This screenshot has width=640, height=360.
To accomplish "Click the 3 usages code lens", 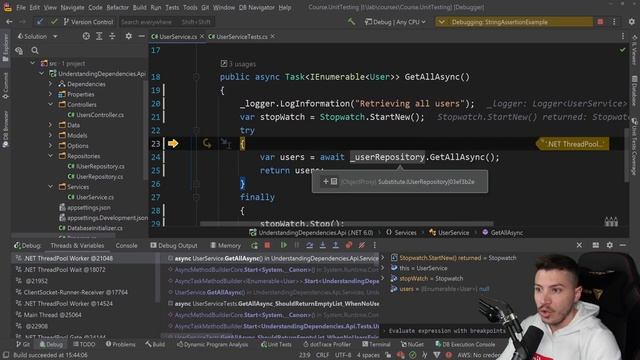I will (238, 64).
